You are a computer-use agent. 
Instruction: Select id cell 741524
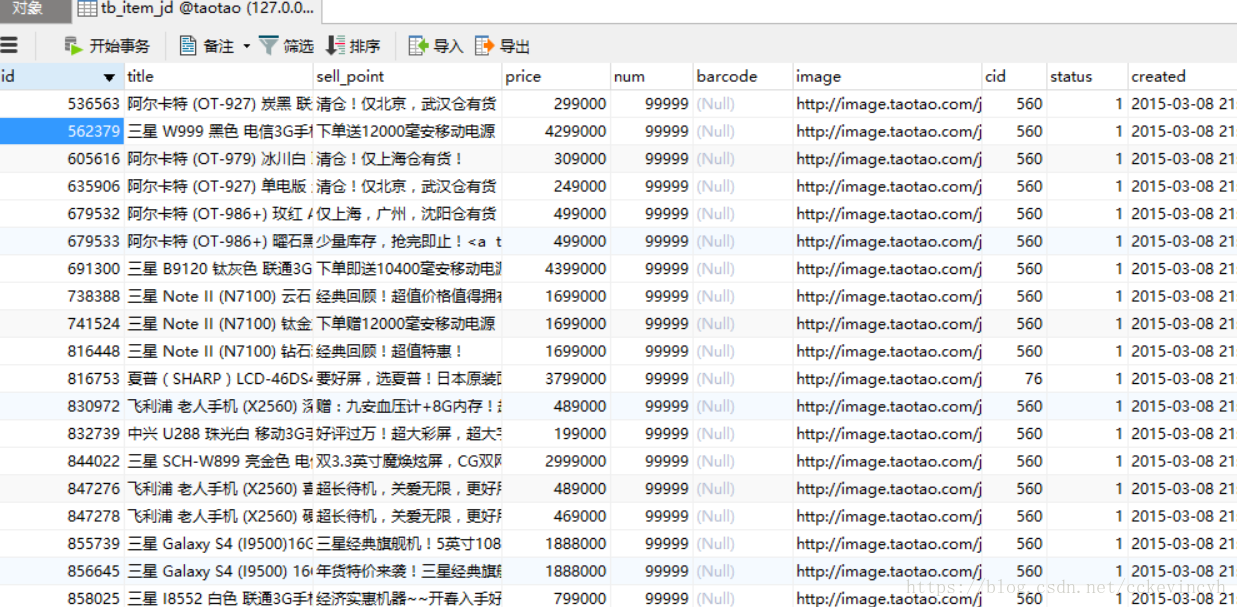[x=62, y=324]
